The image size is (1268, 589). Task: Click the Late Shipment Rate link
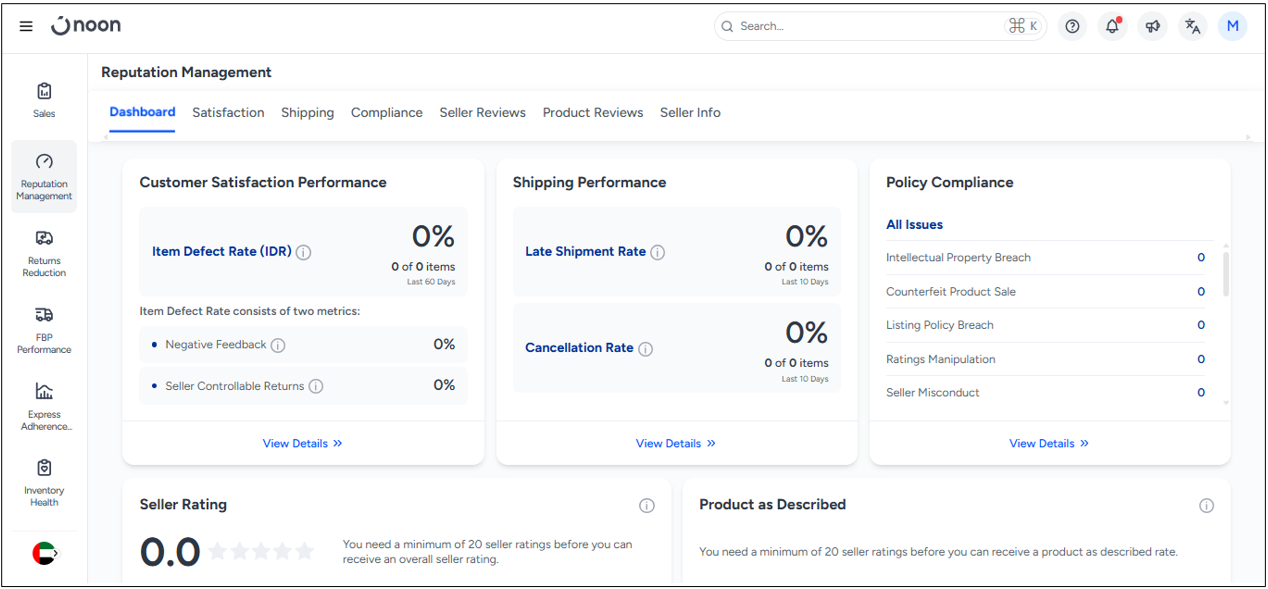pos(585,252)
